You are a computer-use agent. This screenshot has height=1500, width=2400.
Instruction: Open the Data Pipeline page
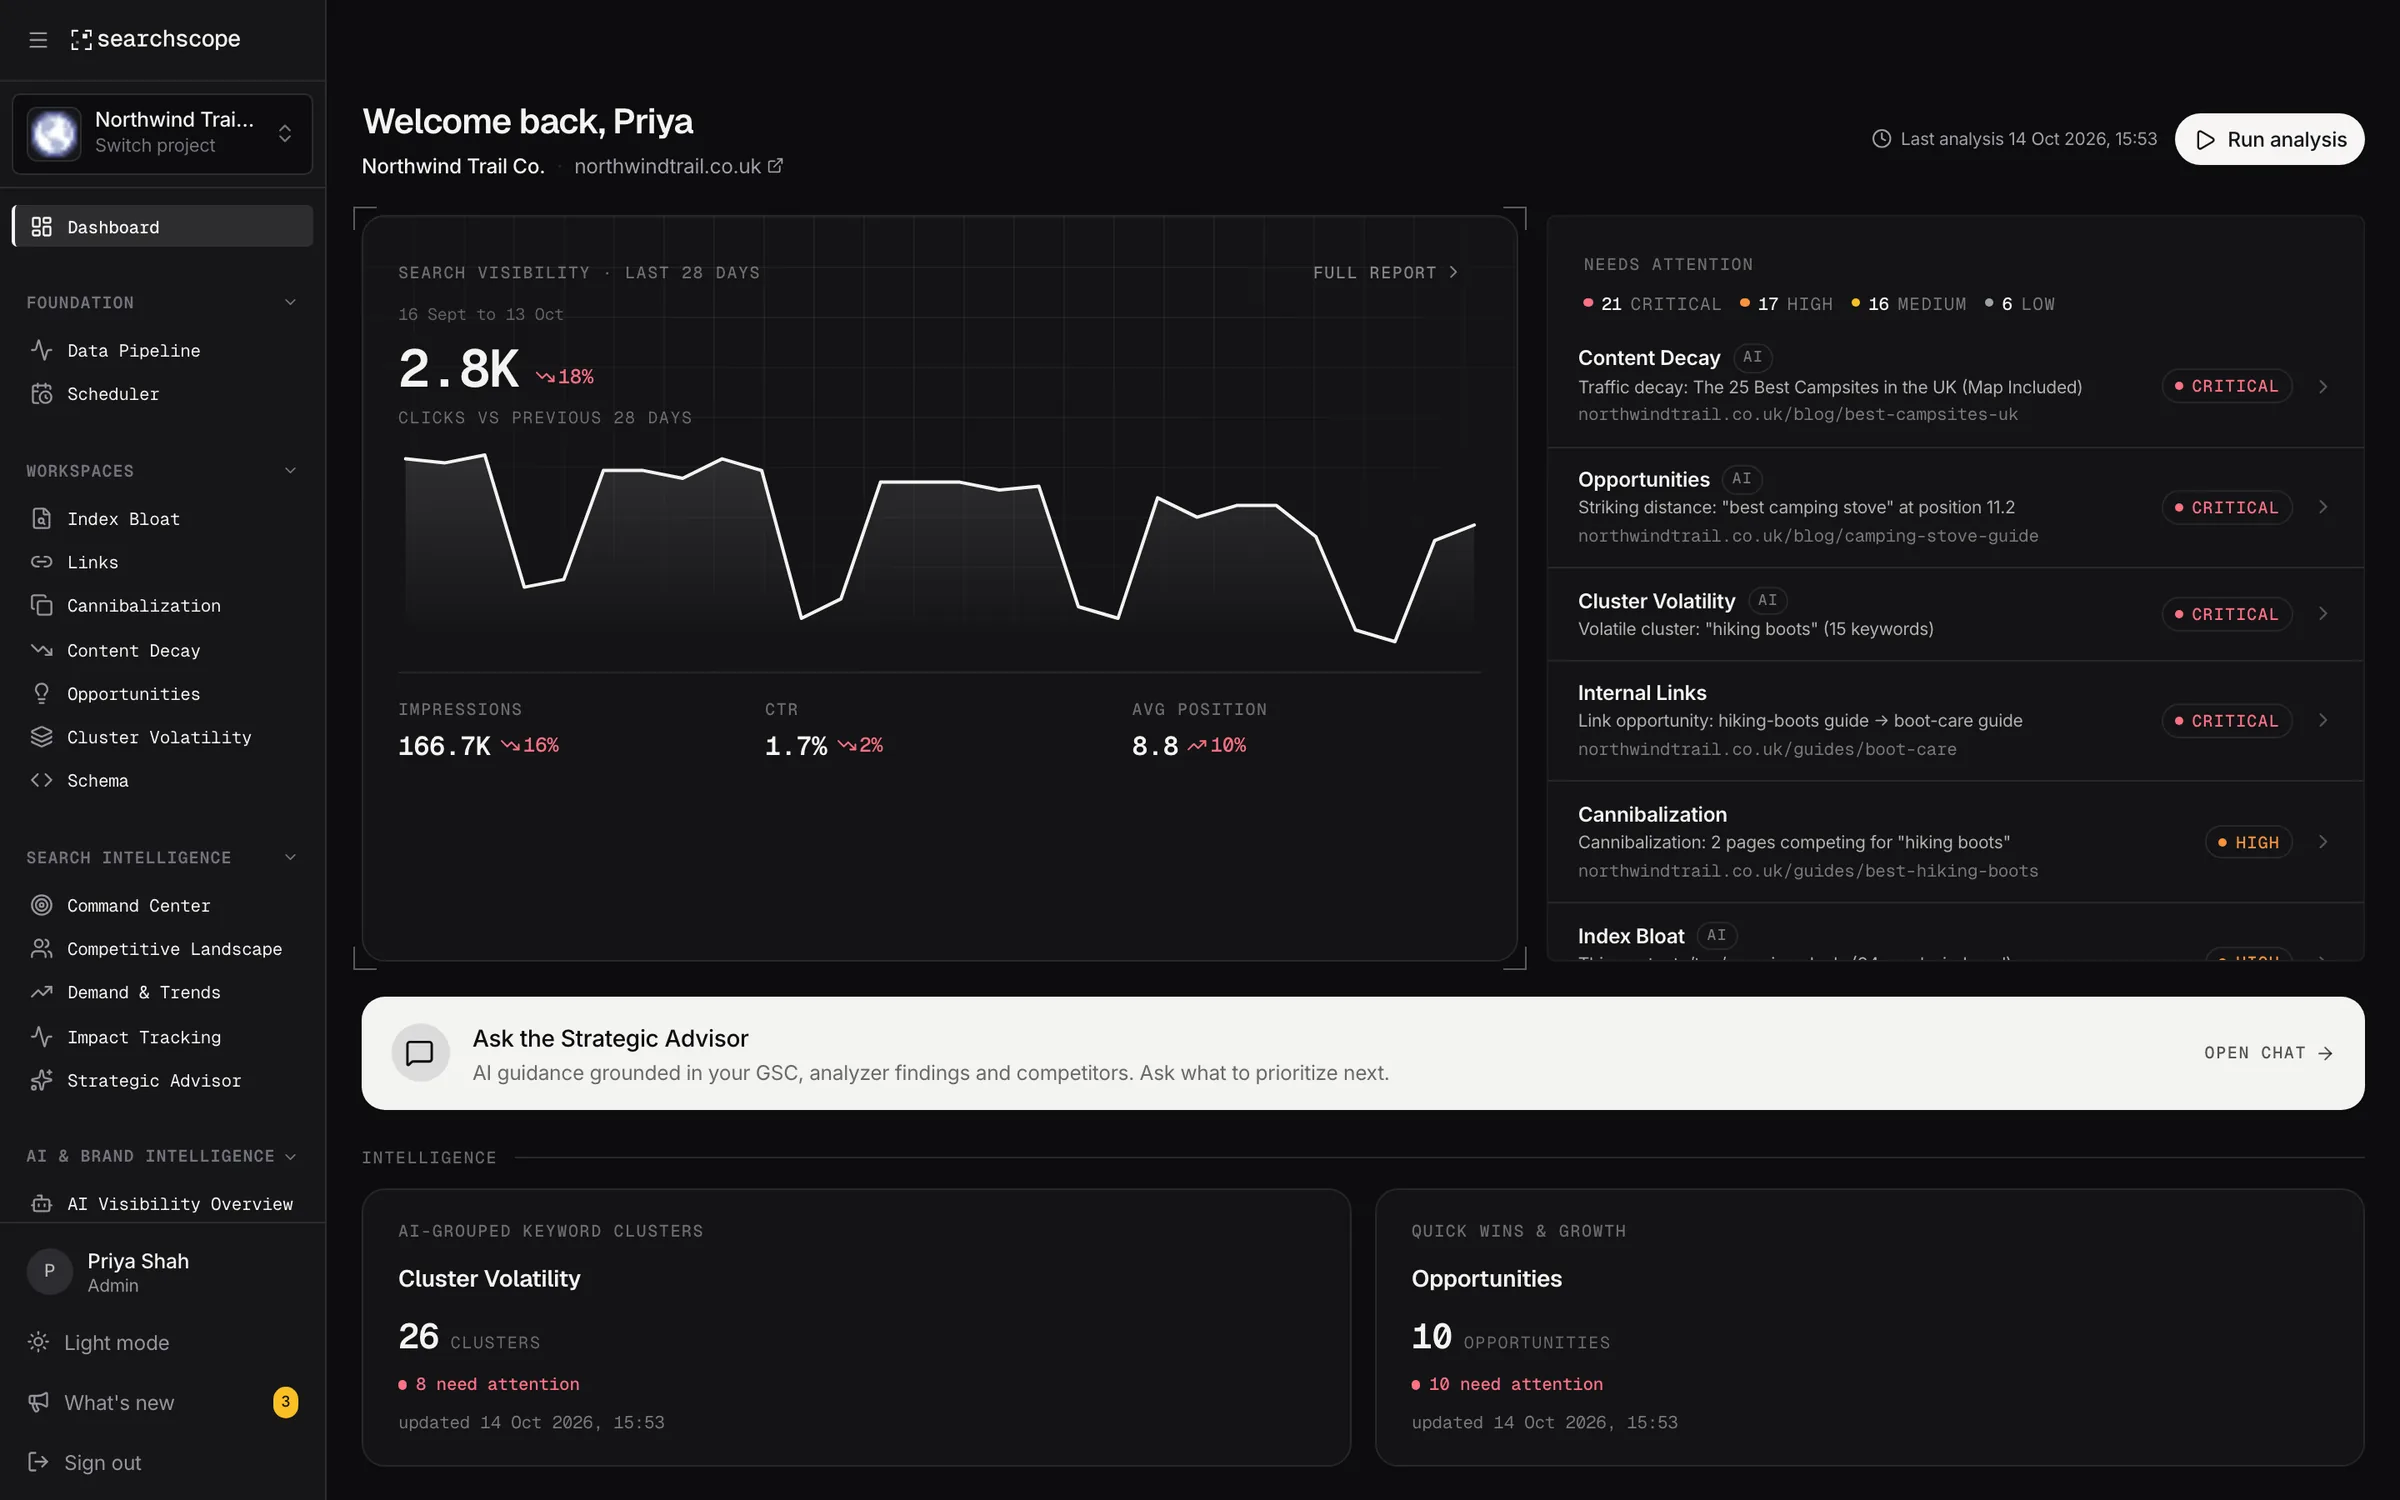click(x=162, y=350)
